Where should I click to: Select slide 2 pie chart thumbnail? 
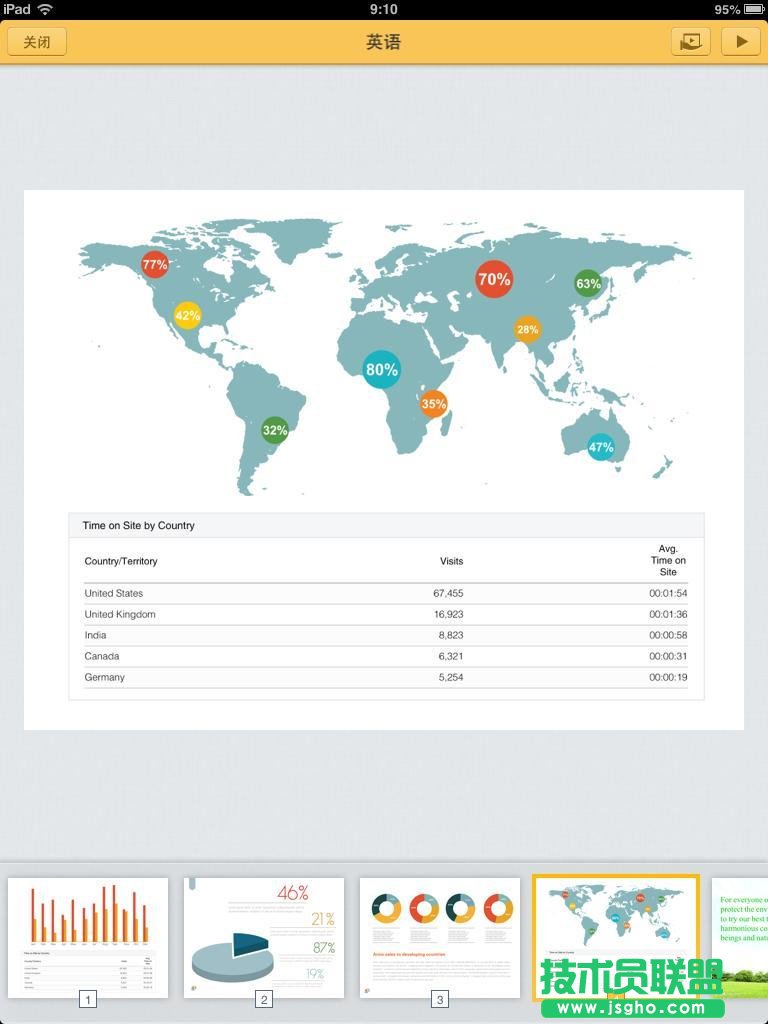[264, 936]
